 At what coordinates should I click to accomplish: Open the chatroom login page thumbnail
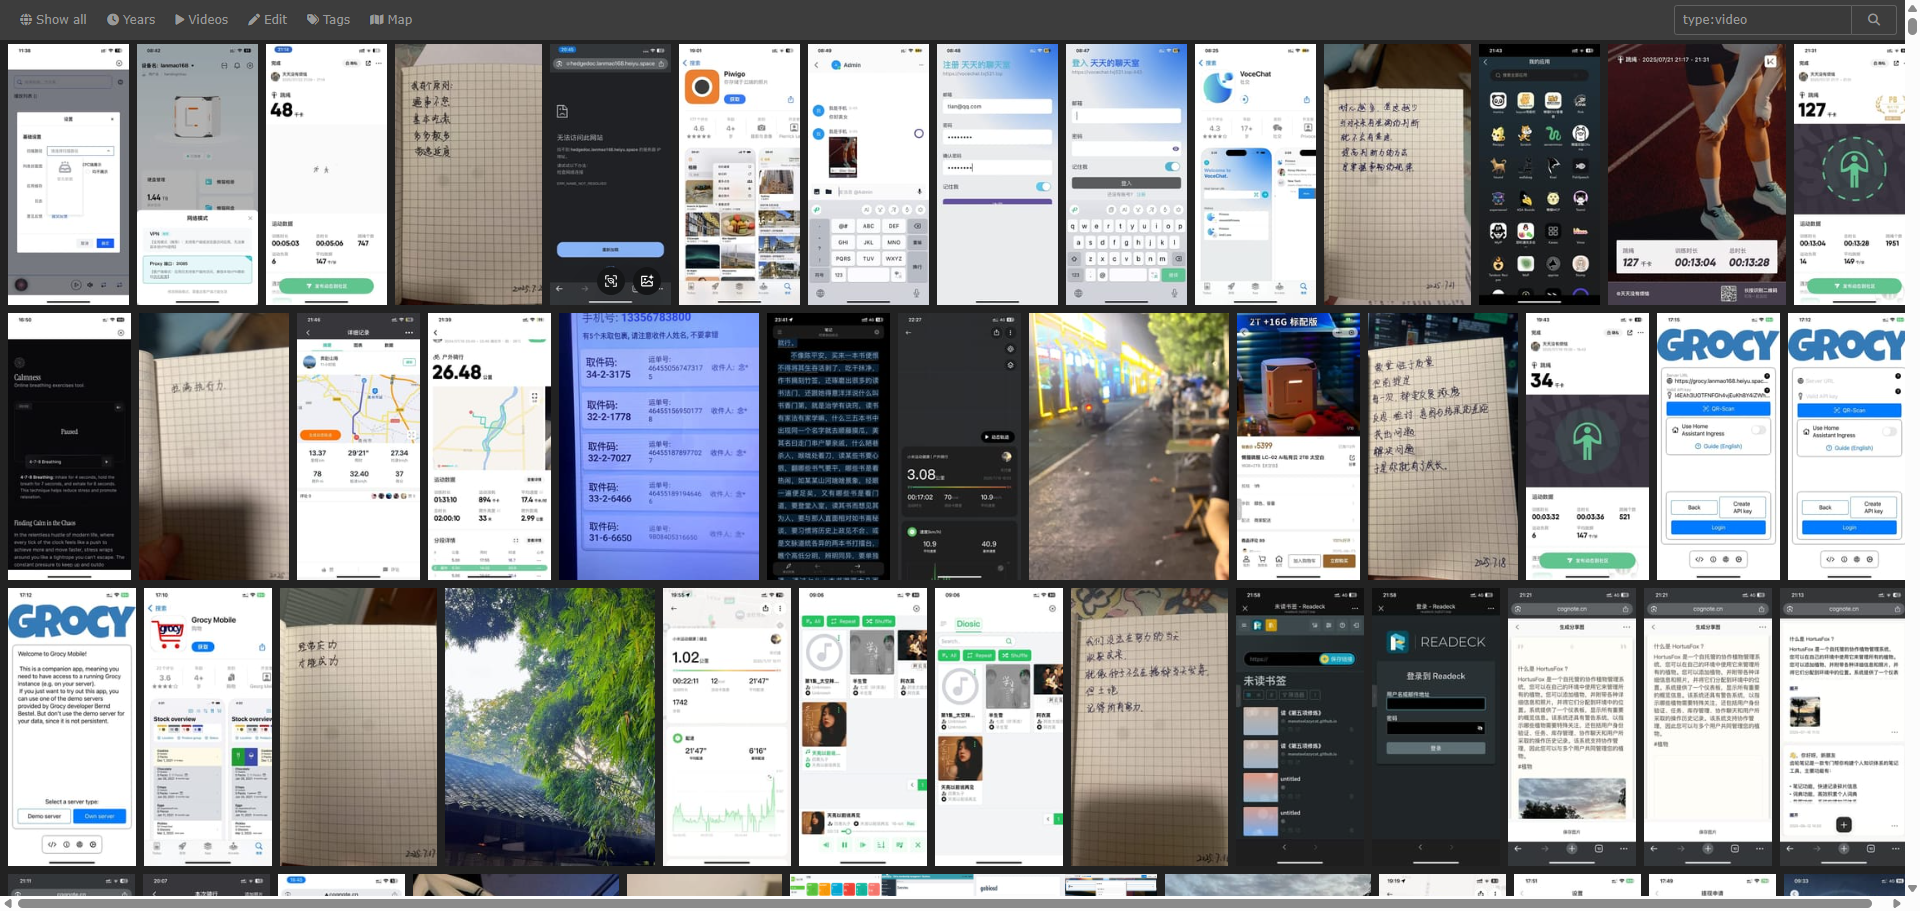pos(1126,174)
